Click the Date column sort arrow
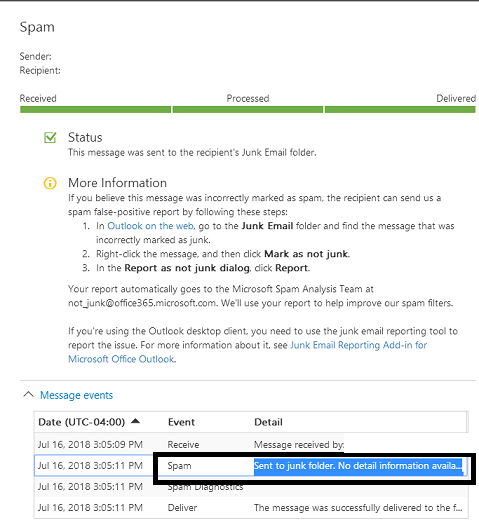 (135, 421)
